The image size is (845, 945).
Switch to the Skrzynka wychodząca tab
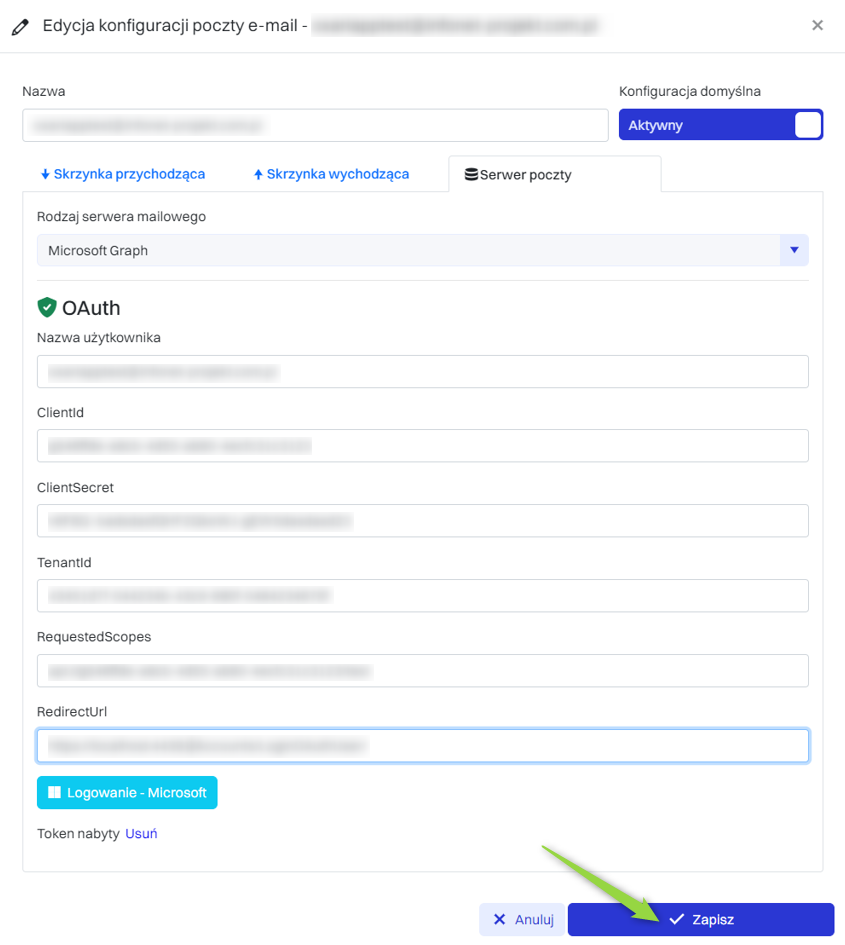coord(331,174)
